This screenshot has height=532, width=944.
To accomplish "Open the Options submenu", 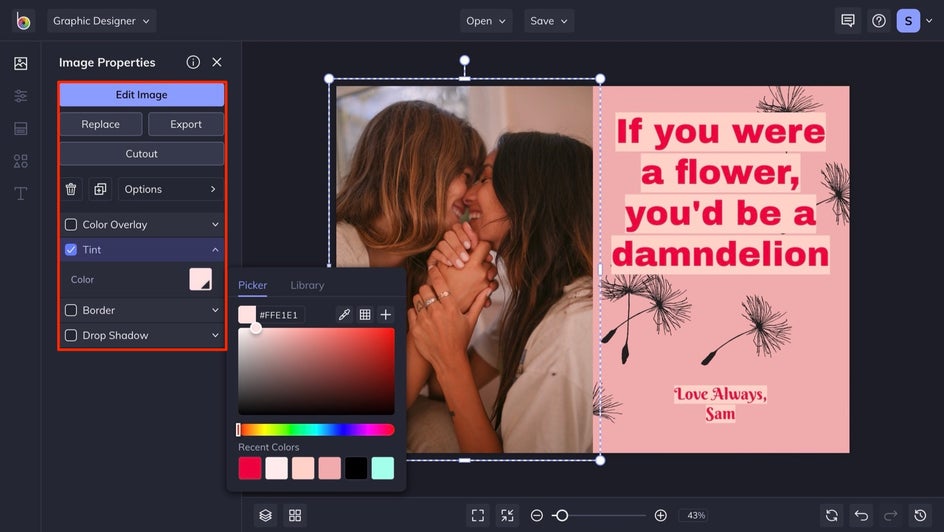I will (x=170, y=189).
